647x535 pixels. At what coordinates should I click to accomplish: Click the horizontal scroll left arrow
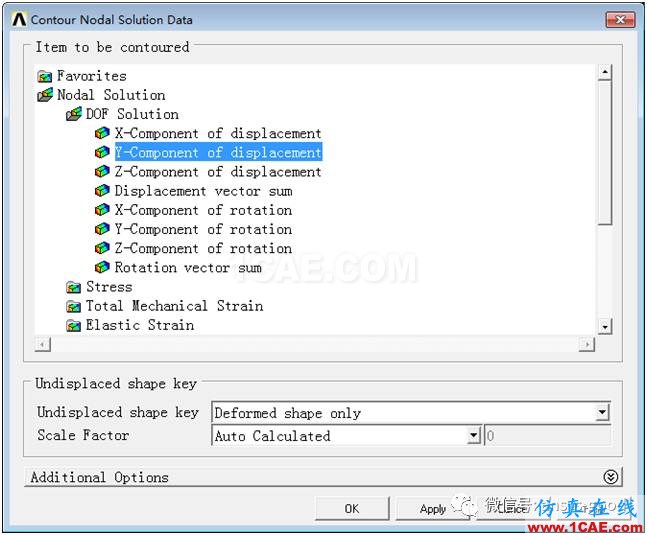pos(43,344)
